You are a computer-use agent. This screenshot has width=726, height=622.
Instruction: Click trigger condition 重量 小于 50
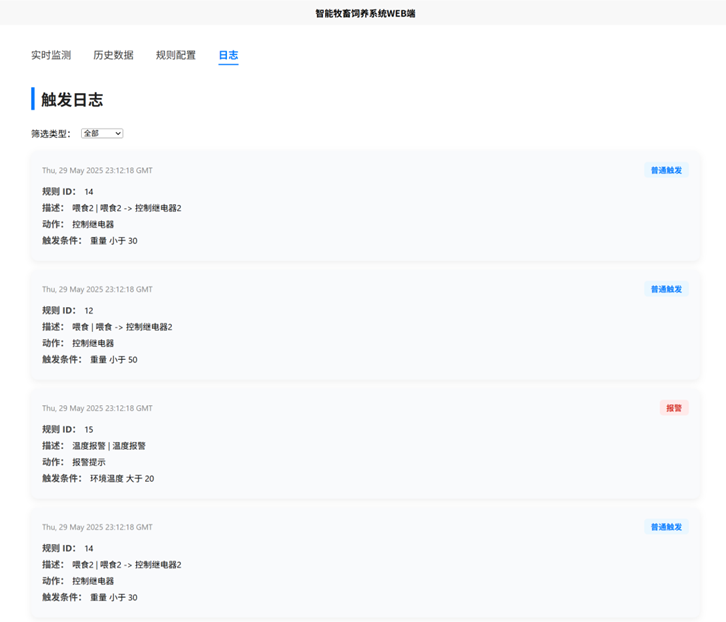(113, 359)
